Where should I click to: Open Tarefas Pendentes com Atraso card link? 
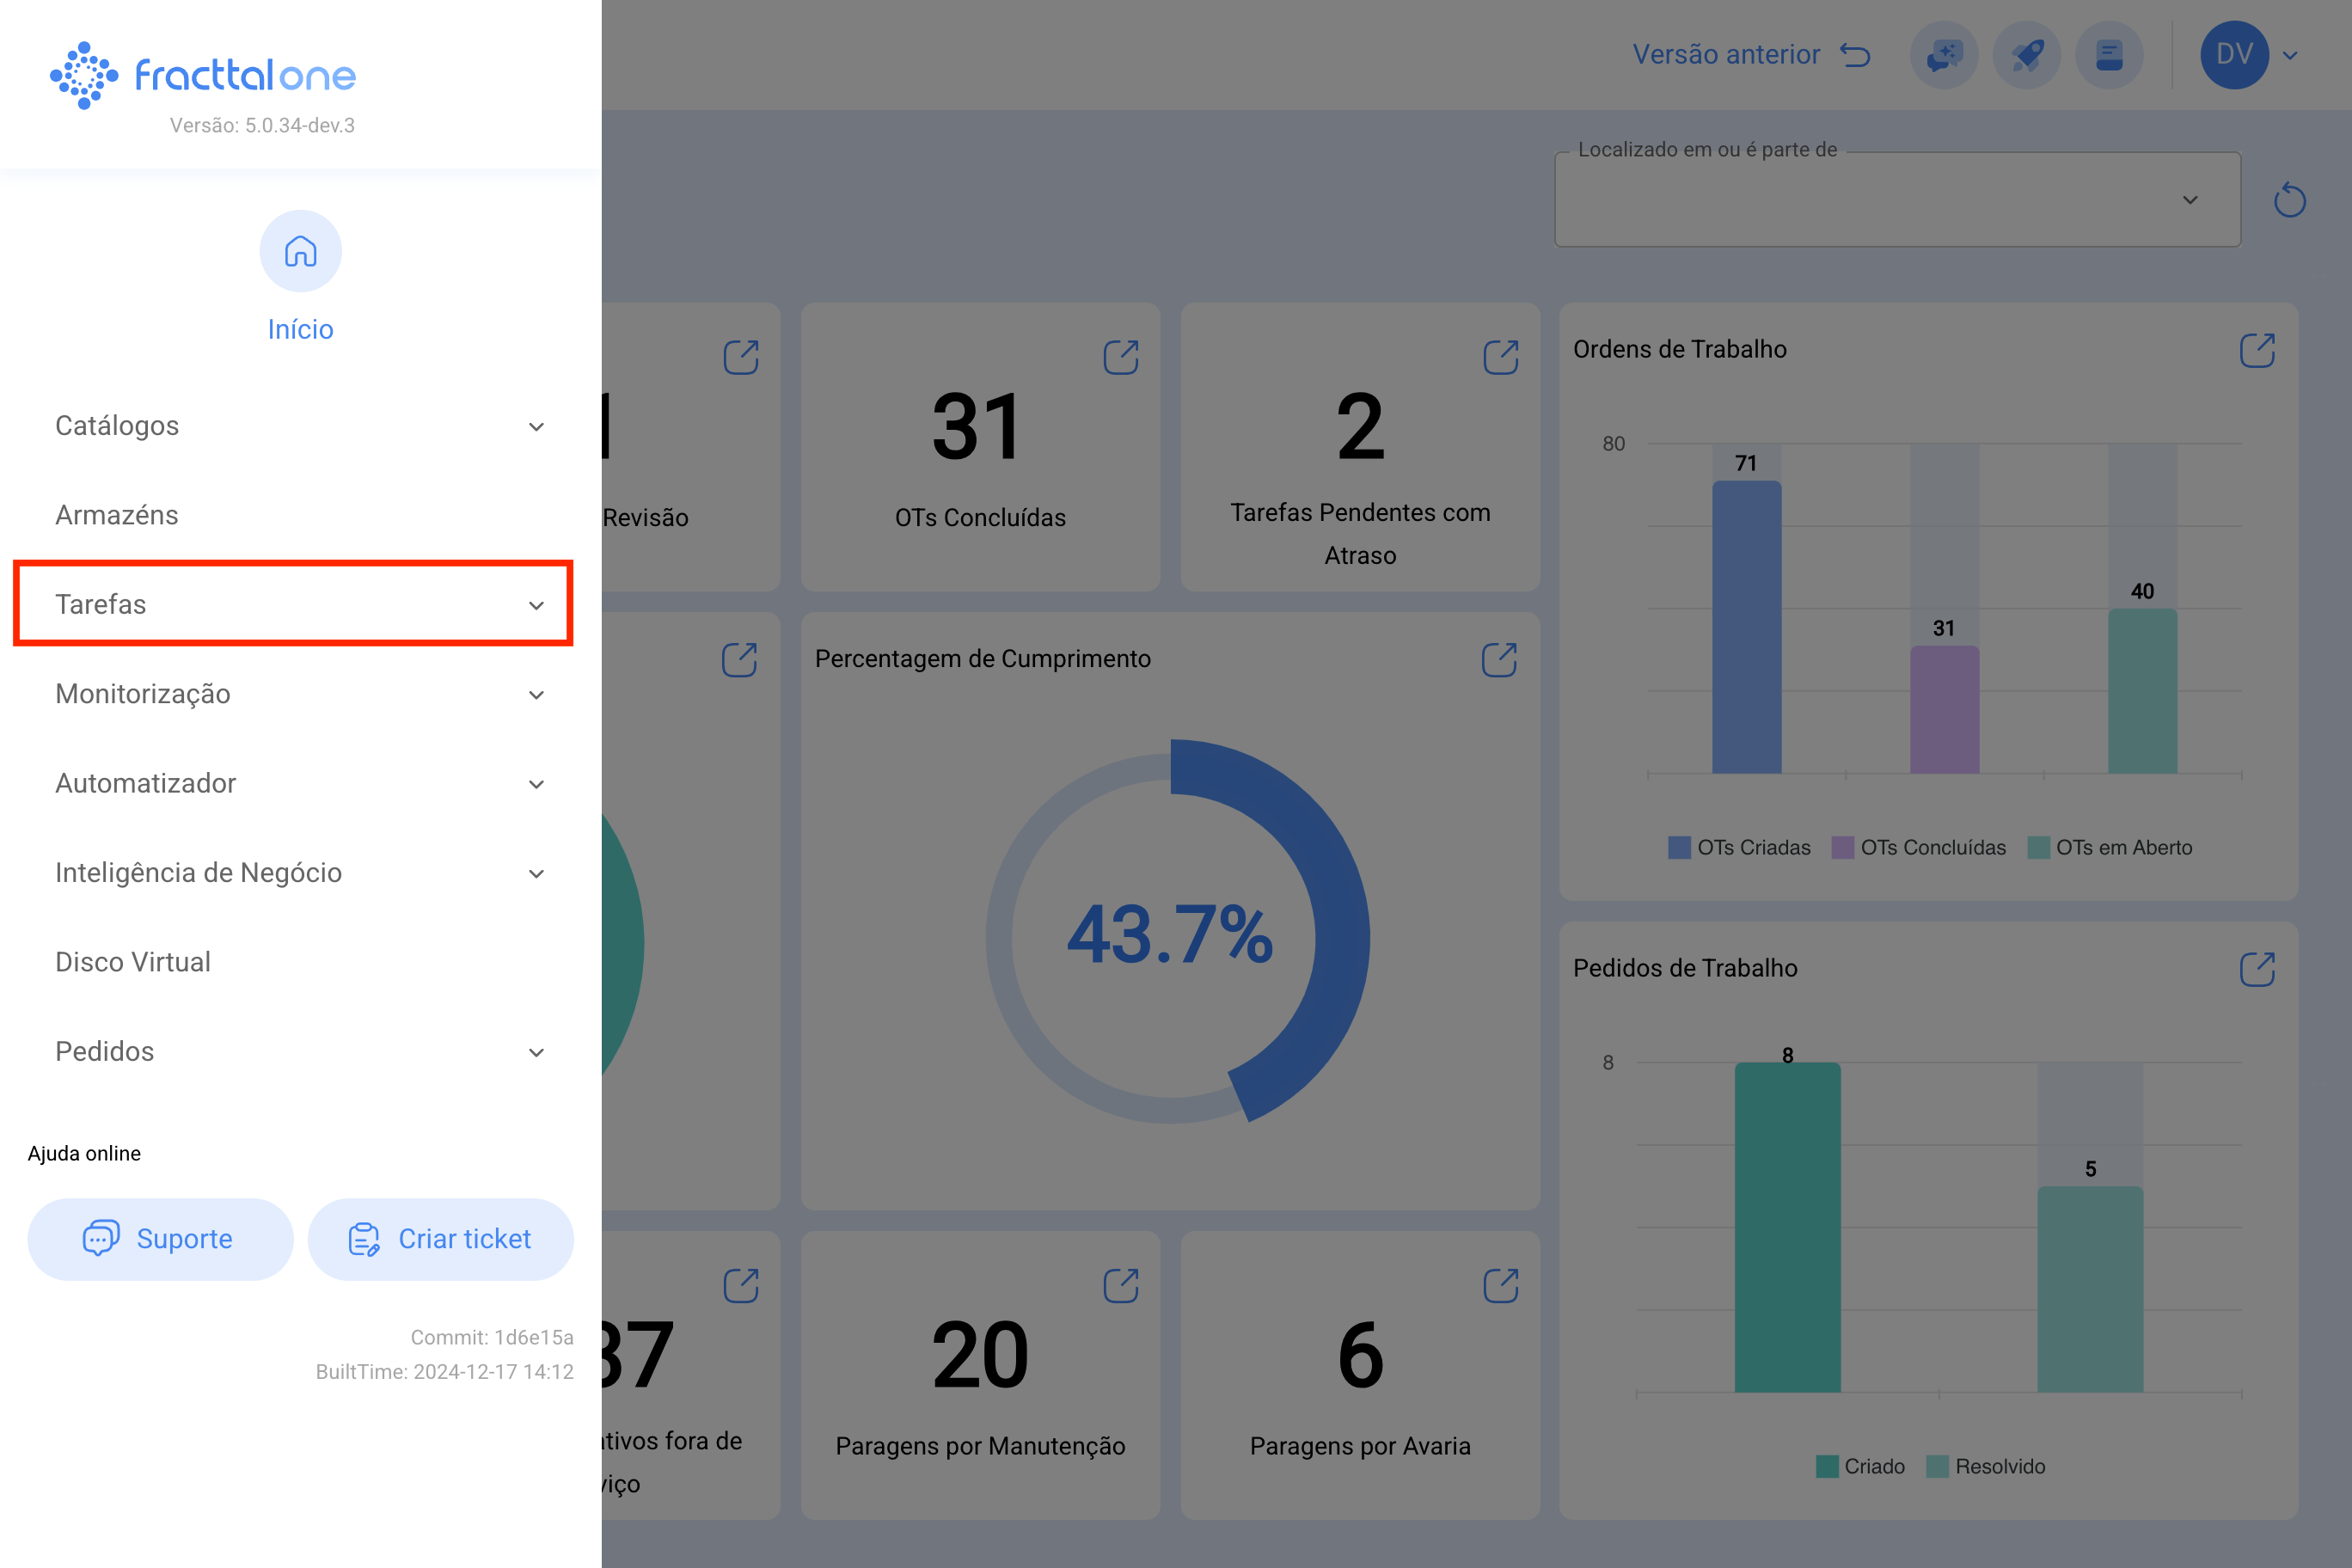tap(1500, 357)
